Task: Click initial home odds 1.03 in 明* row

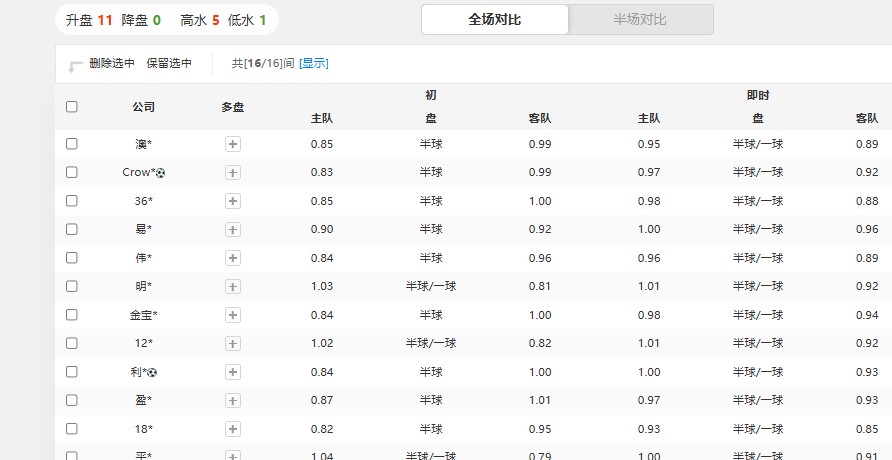Action: pyautogui.click(x=322, y=286)
